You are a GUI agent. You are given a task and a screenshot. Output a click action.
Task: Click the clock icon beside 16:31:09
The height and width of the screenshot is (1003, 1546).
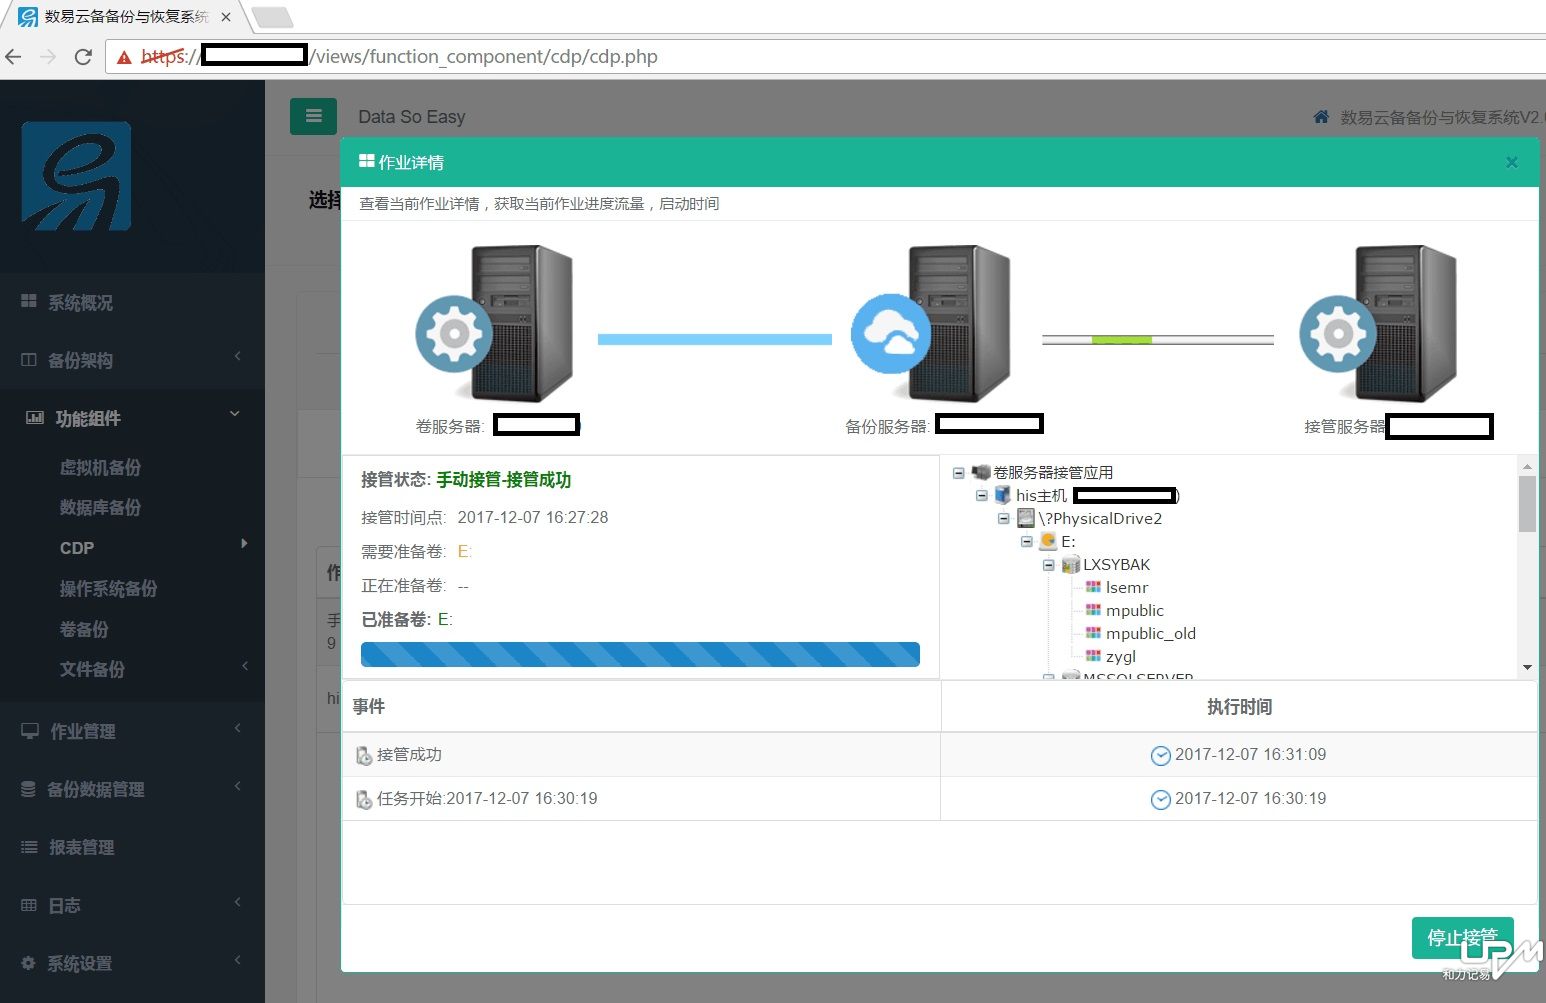1160,756
